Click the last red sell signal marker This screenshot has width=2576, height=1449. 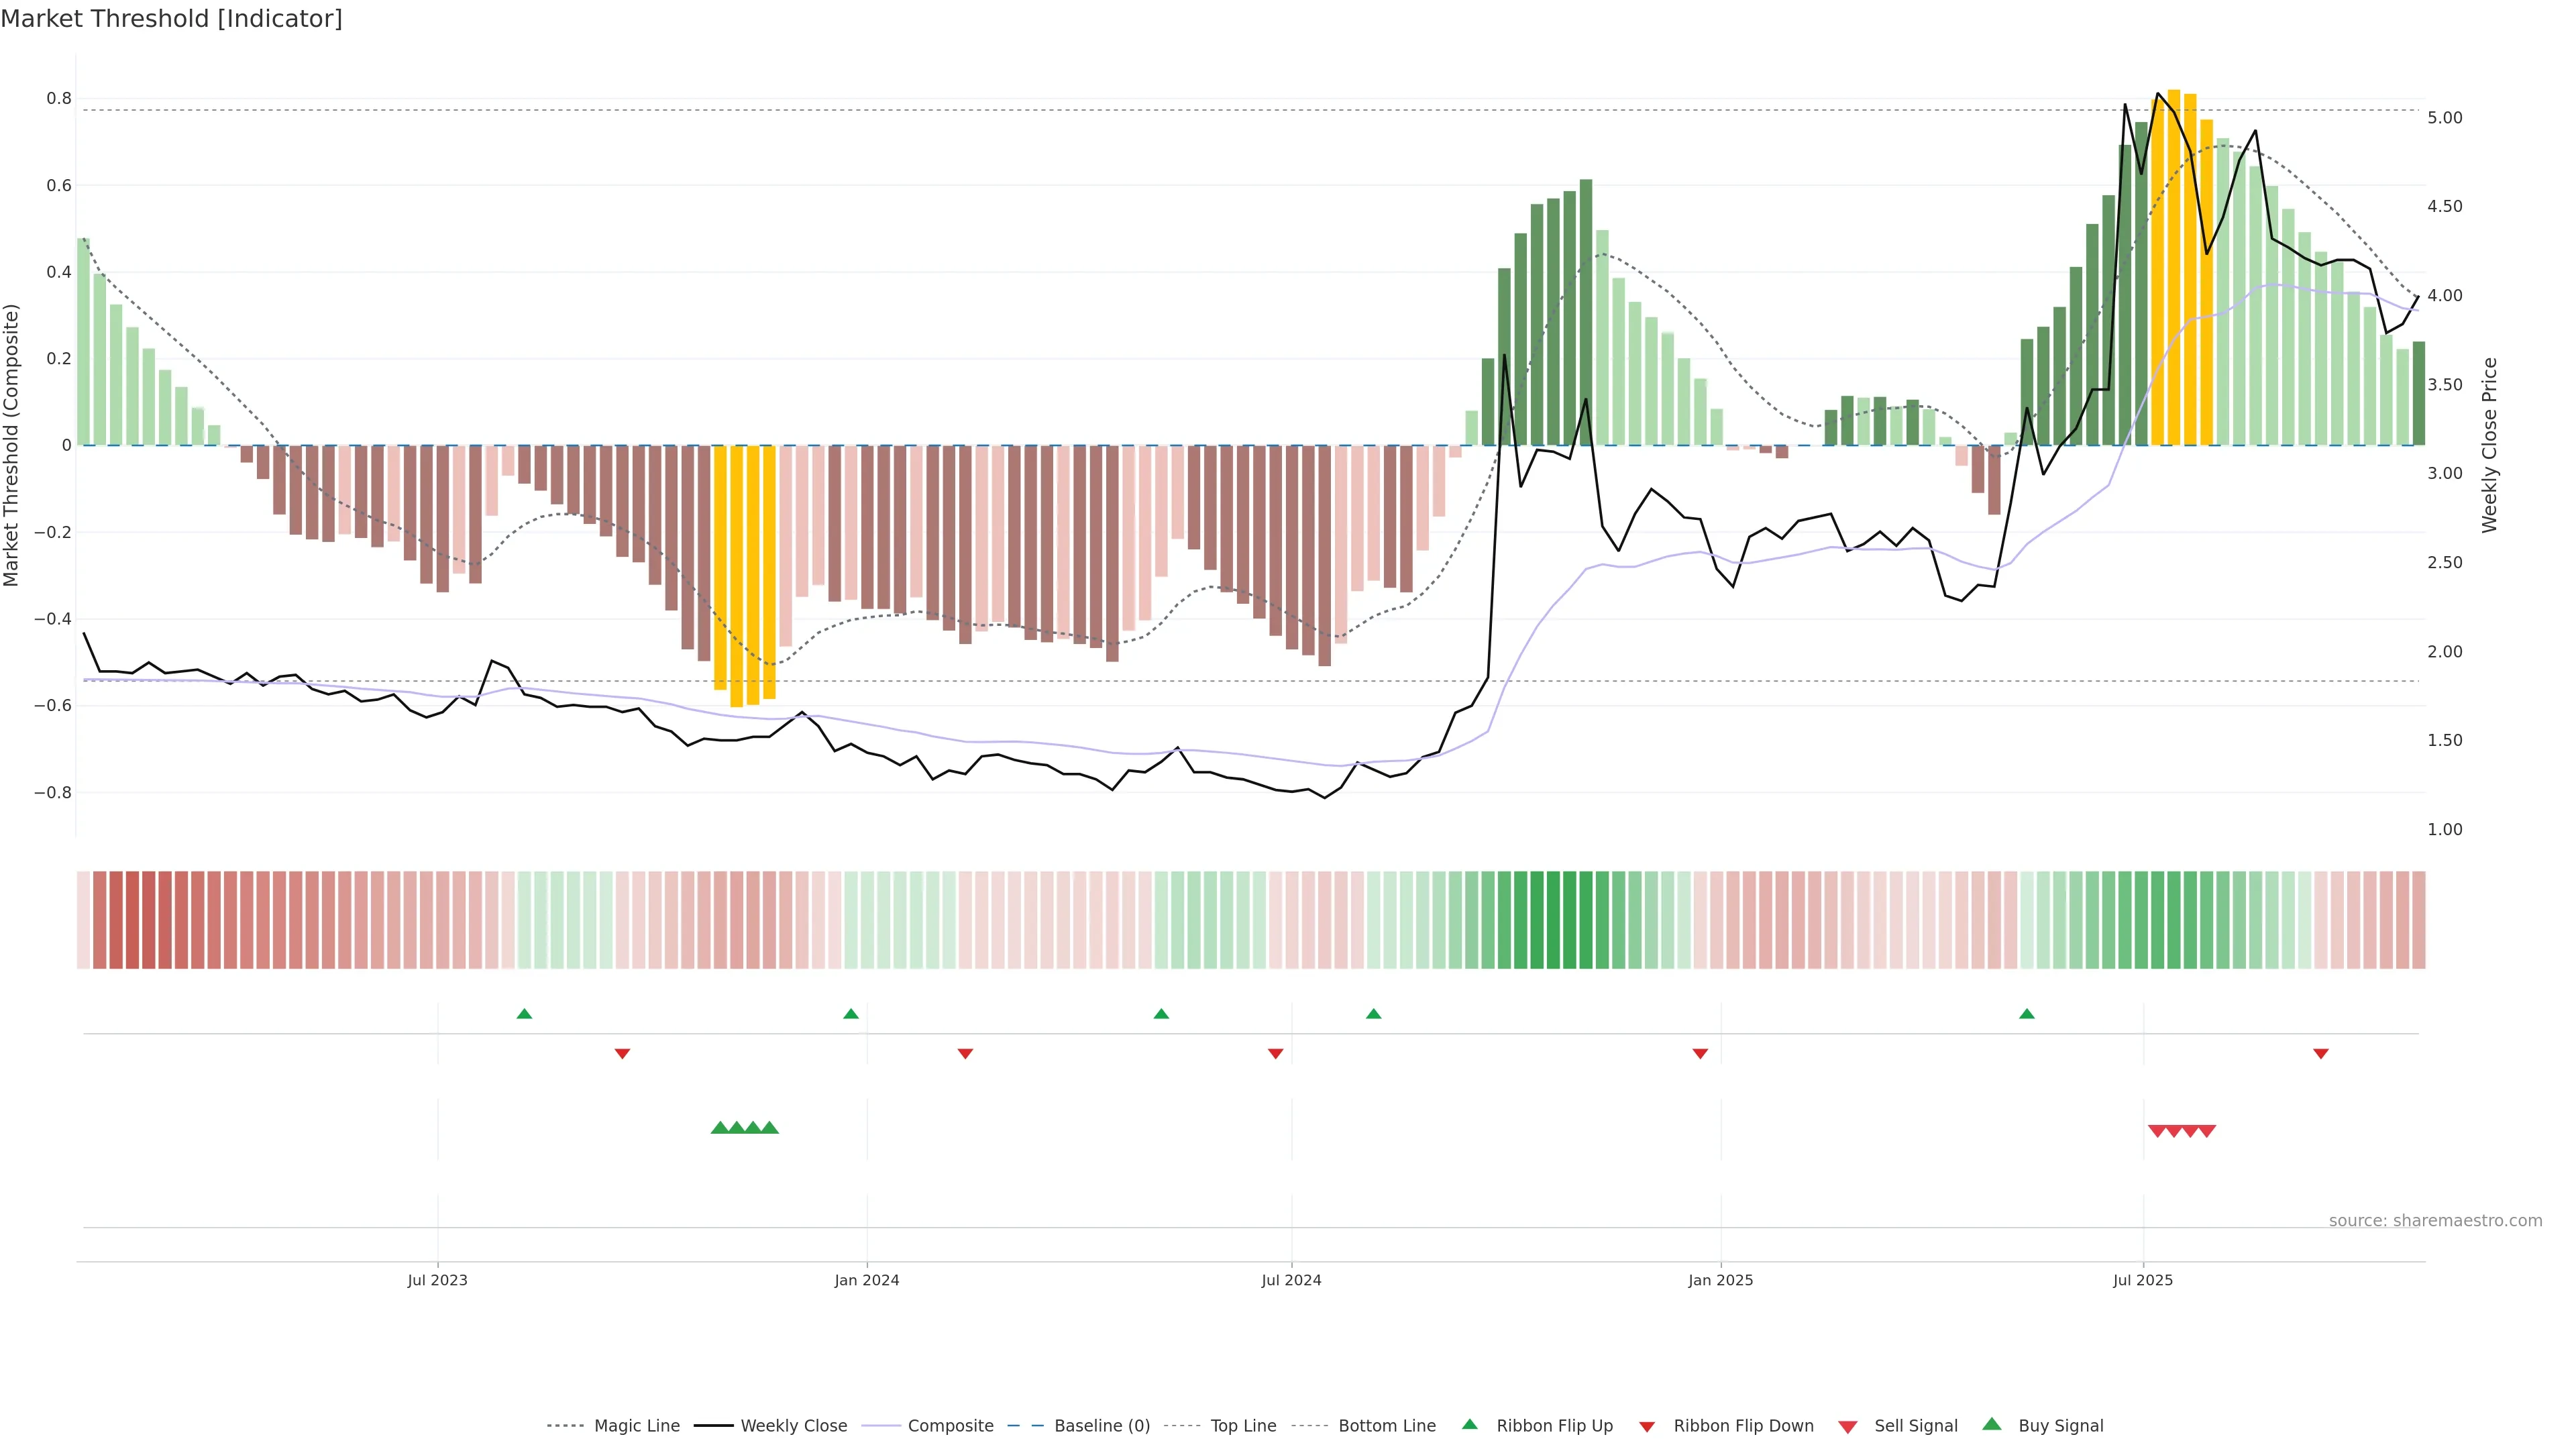pyautogui.click(x=2207, y=1131)
